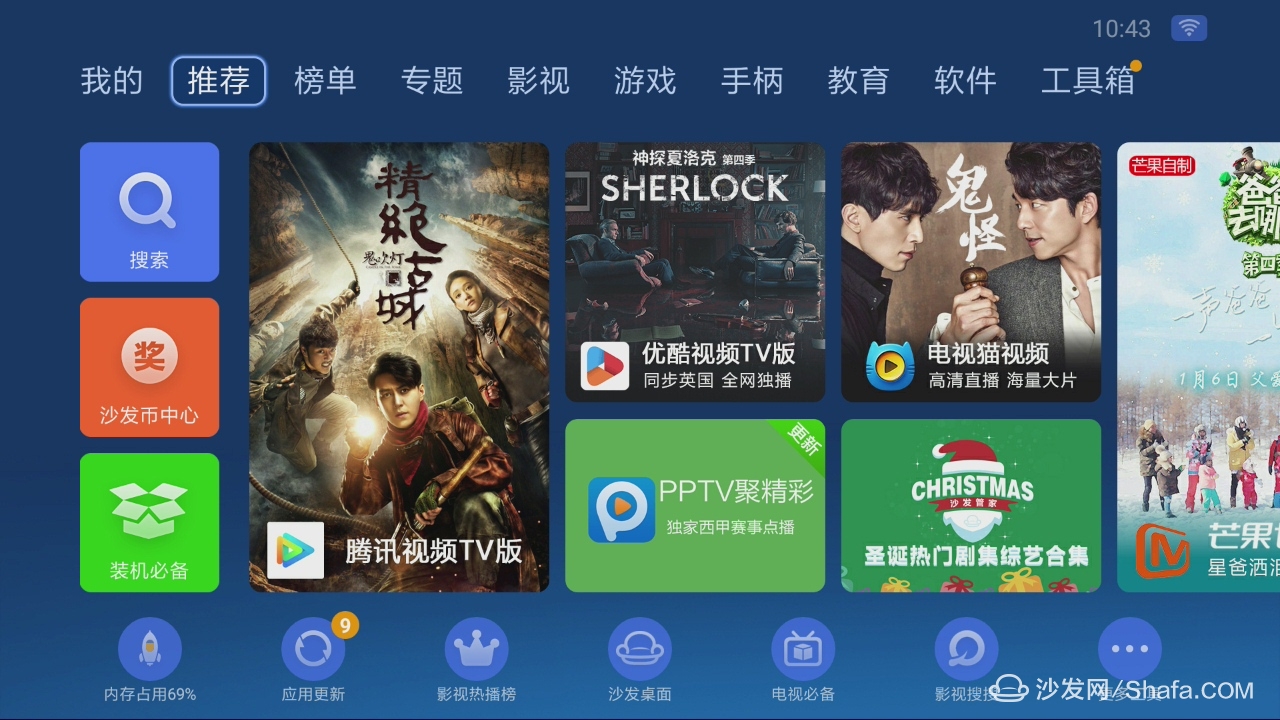Open 装机必备 box tile
The height and width of the screenshot is (720, 1280).
click(149, 522)
